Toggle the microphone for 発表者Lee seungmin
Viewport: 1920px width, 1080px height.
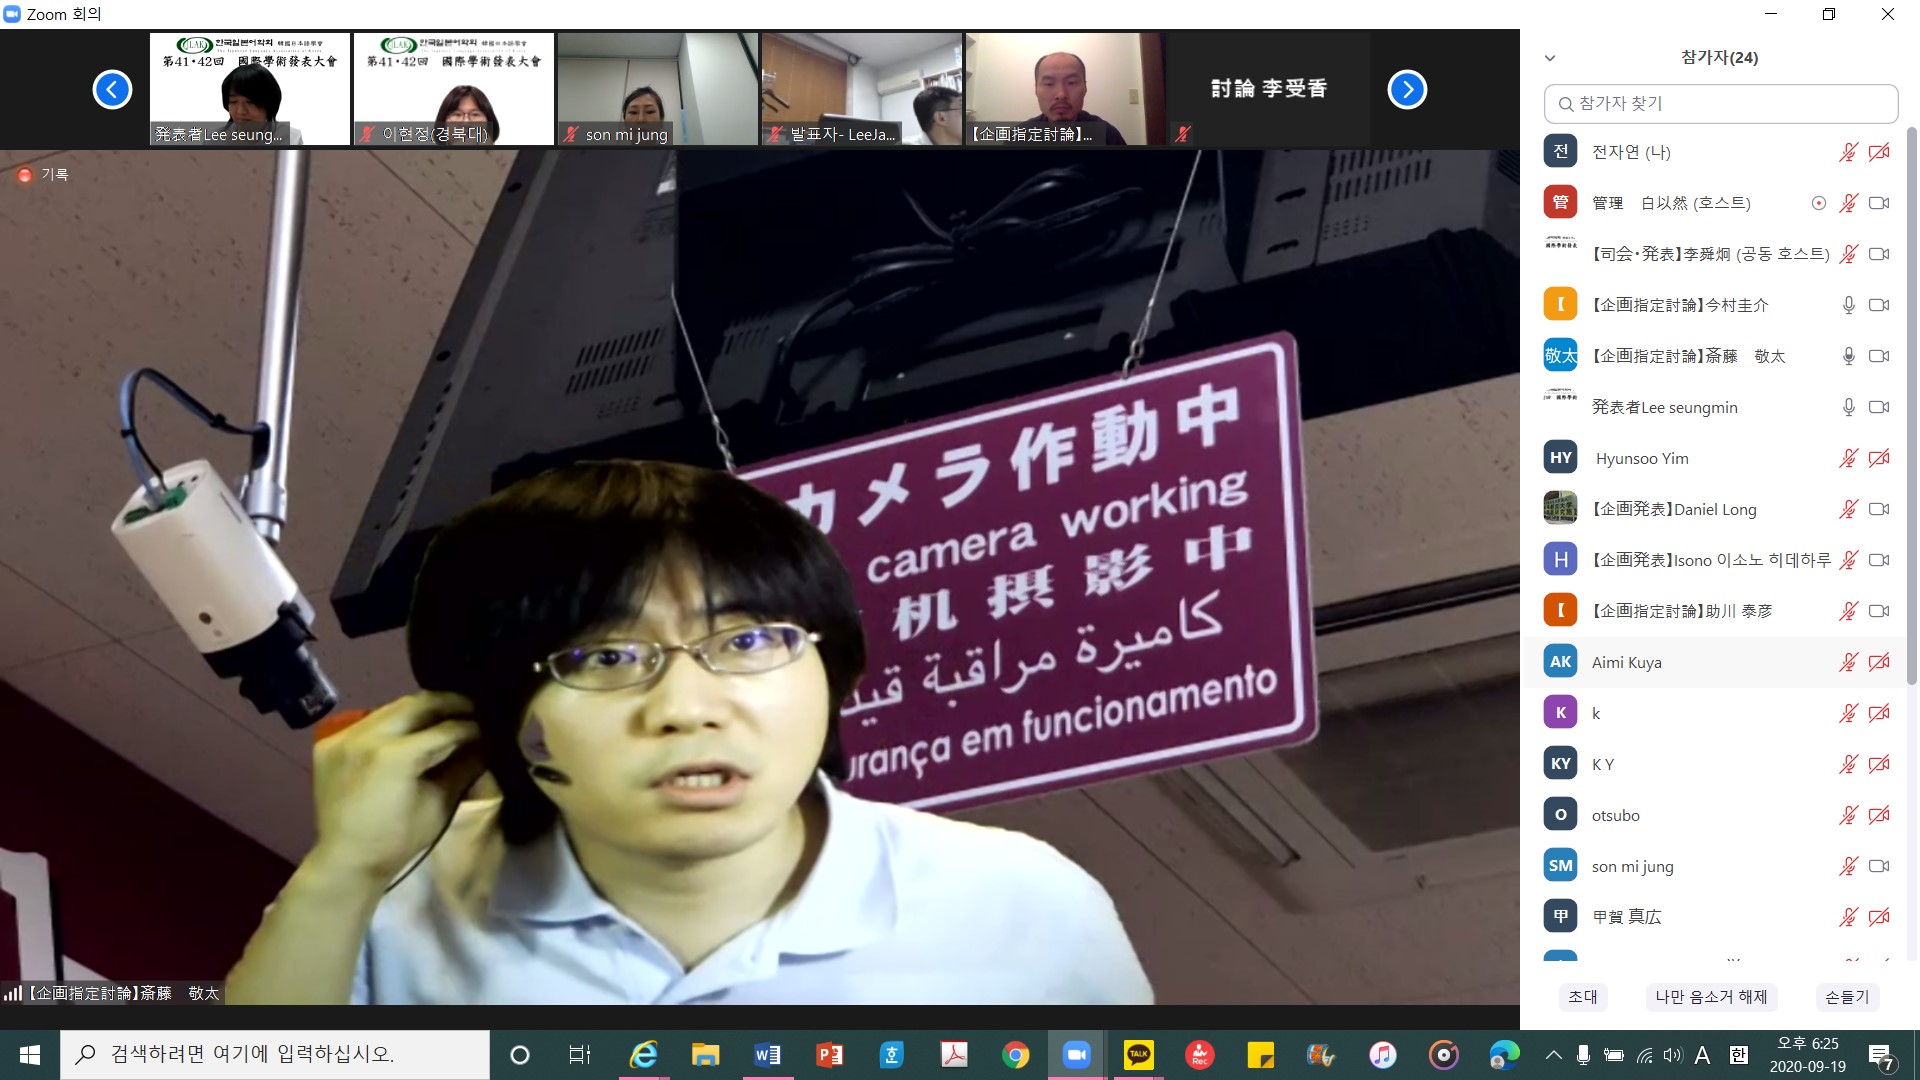tap(1848, 407)
